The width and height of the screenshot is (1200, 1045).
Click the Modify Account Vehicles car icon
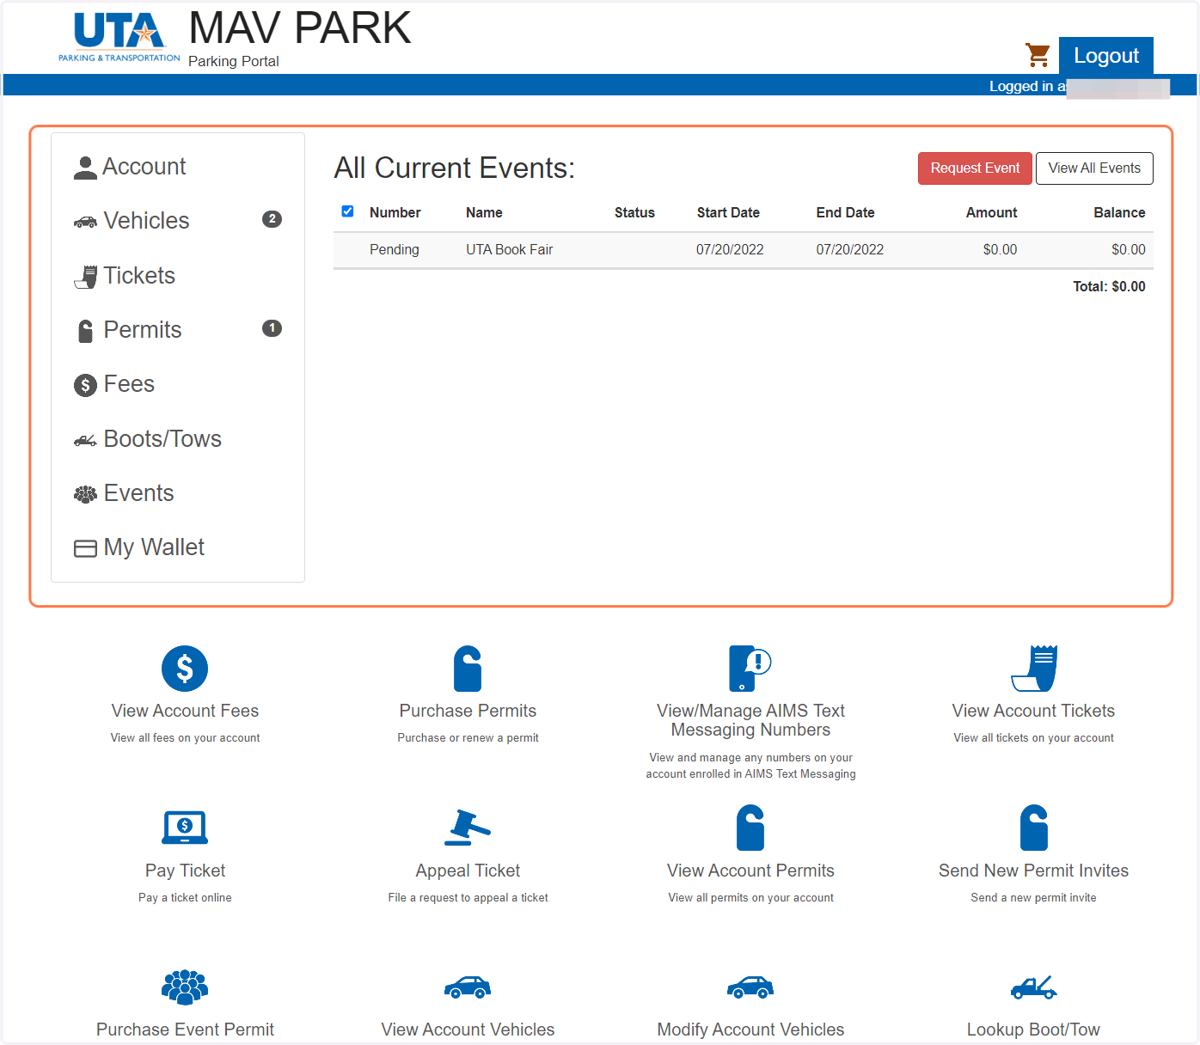(x=750, y=987)
